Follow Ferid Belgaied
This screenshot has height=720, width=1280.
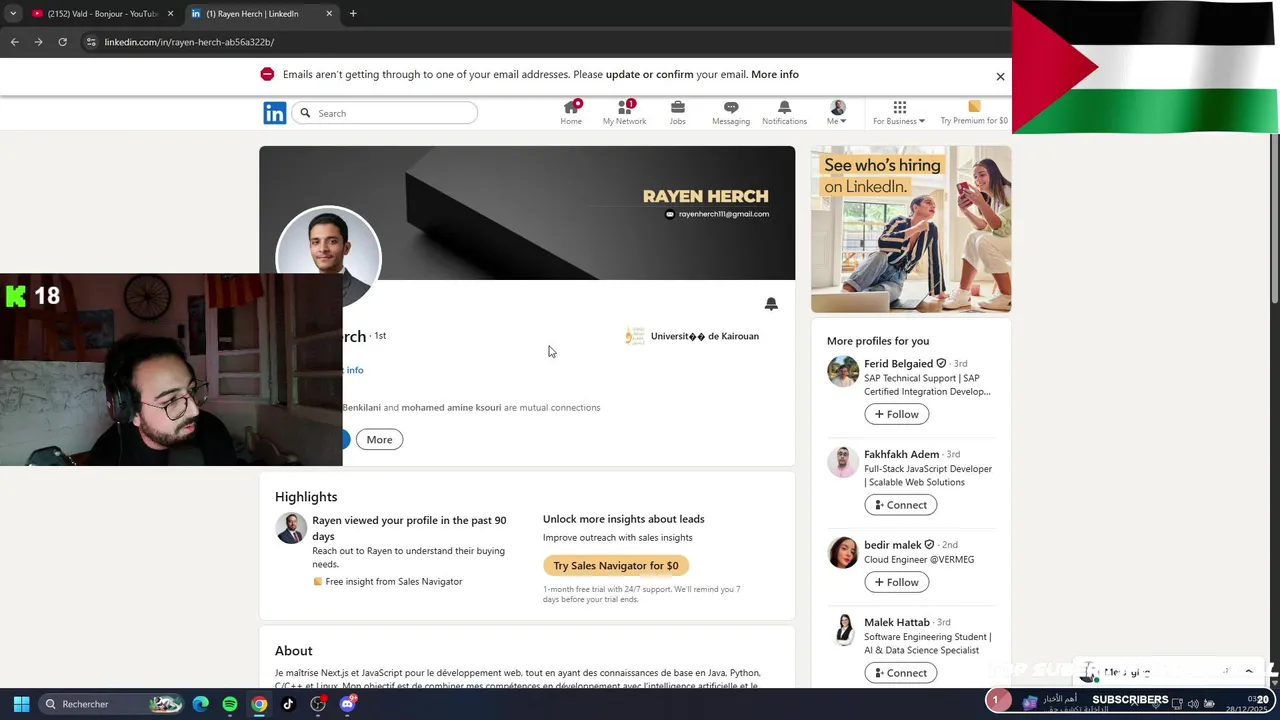pos(896,414)
